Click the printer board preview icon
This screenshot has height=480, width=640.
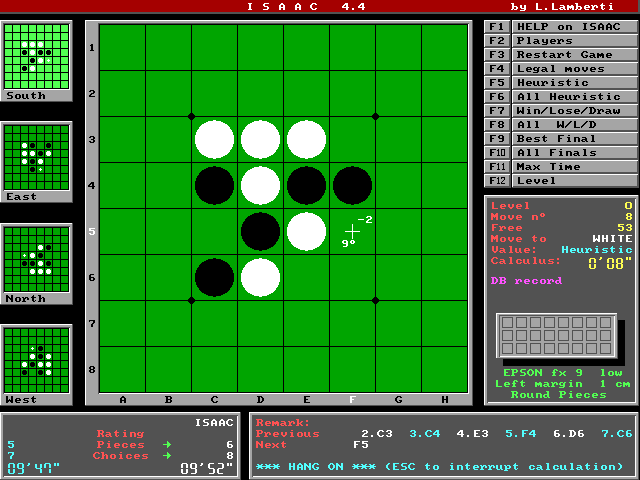click(556, 337)
